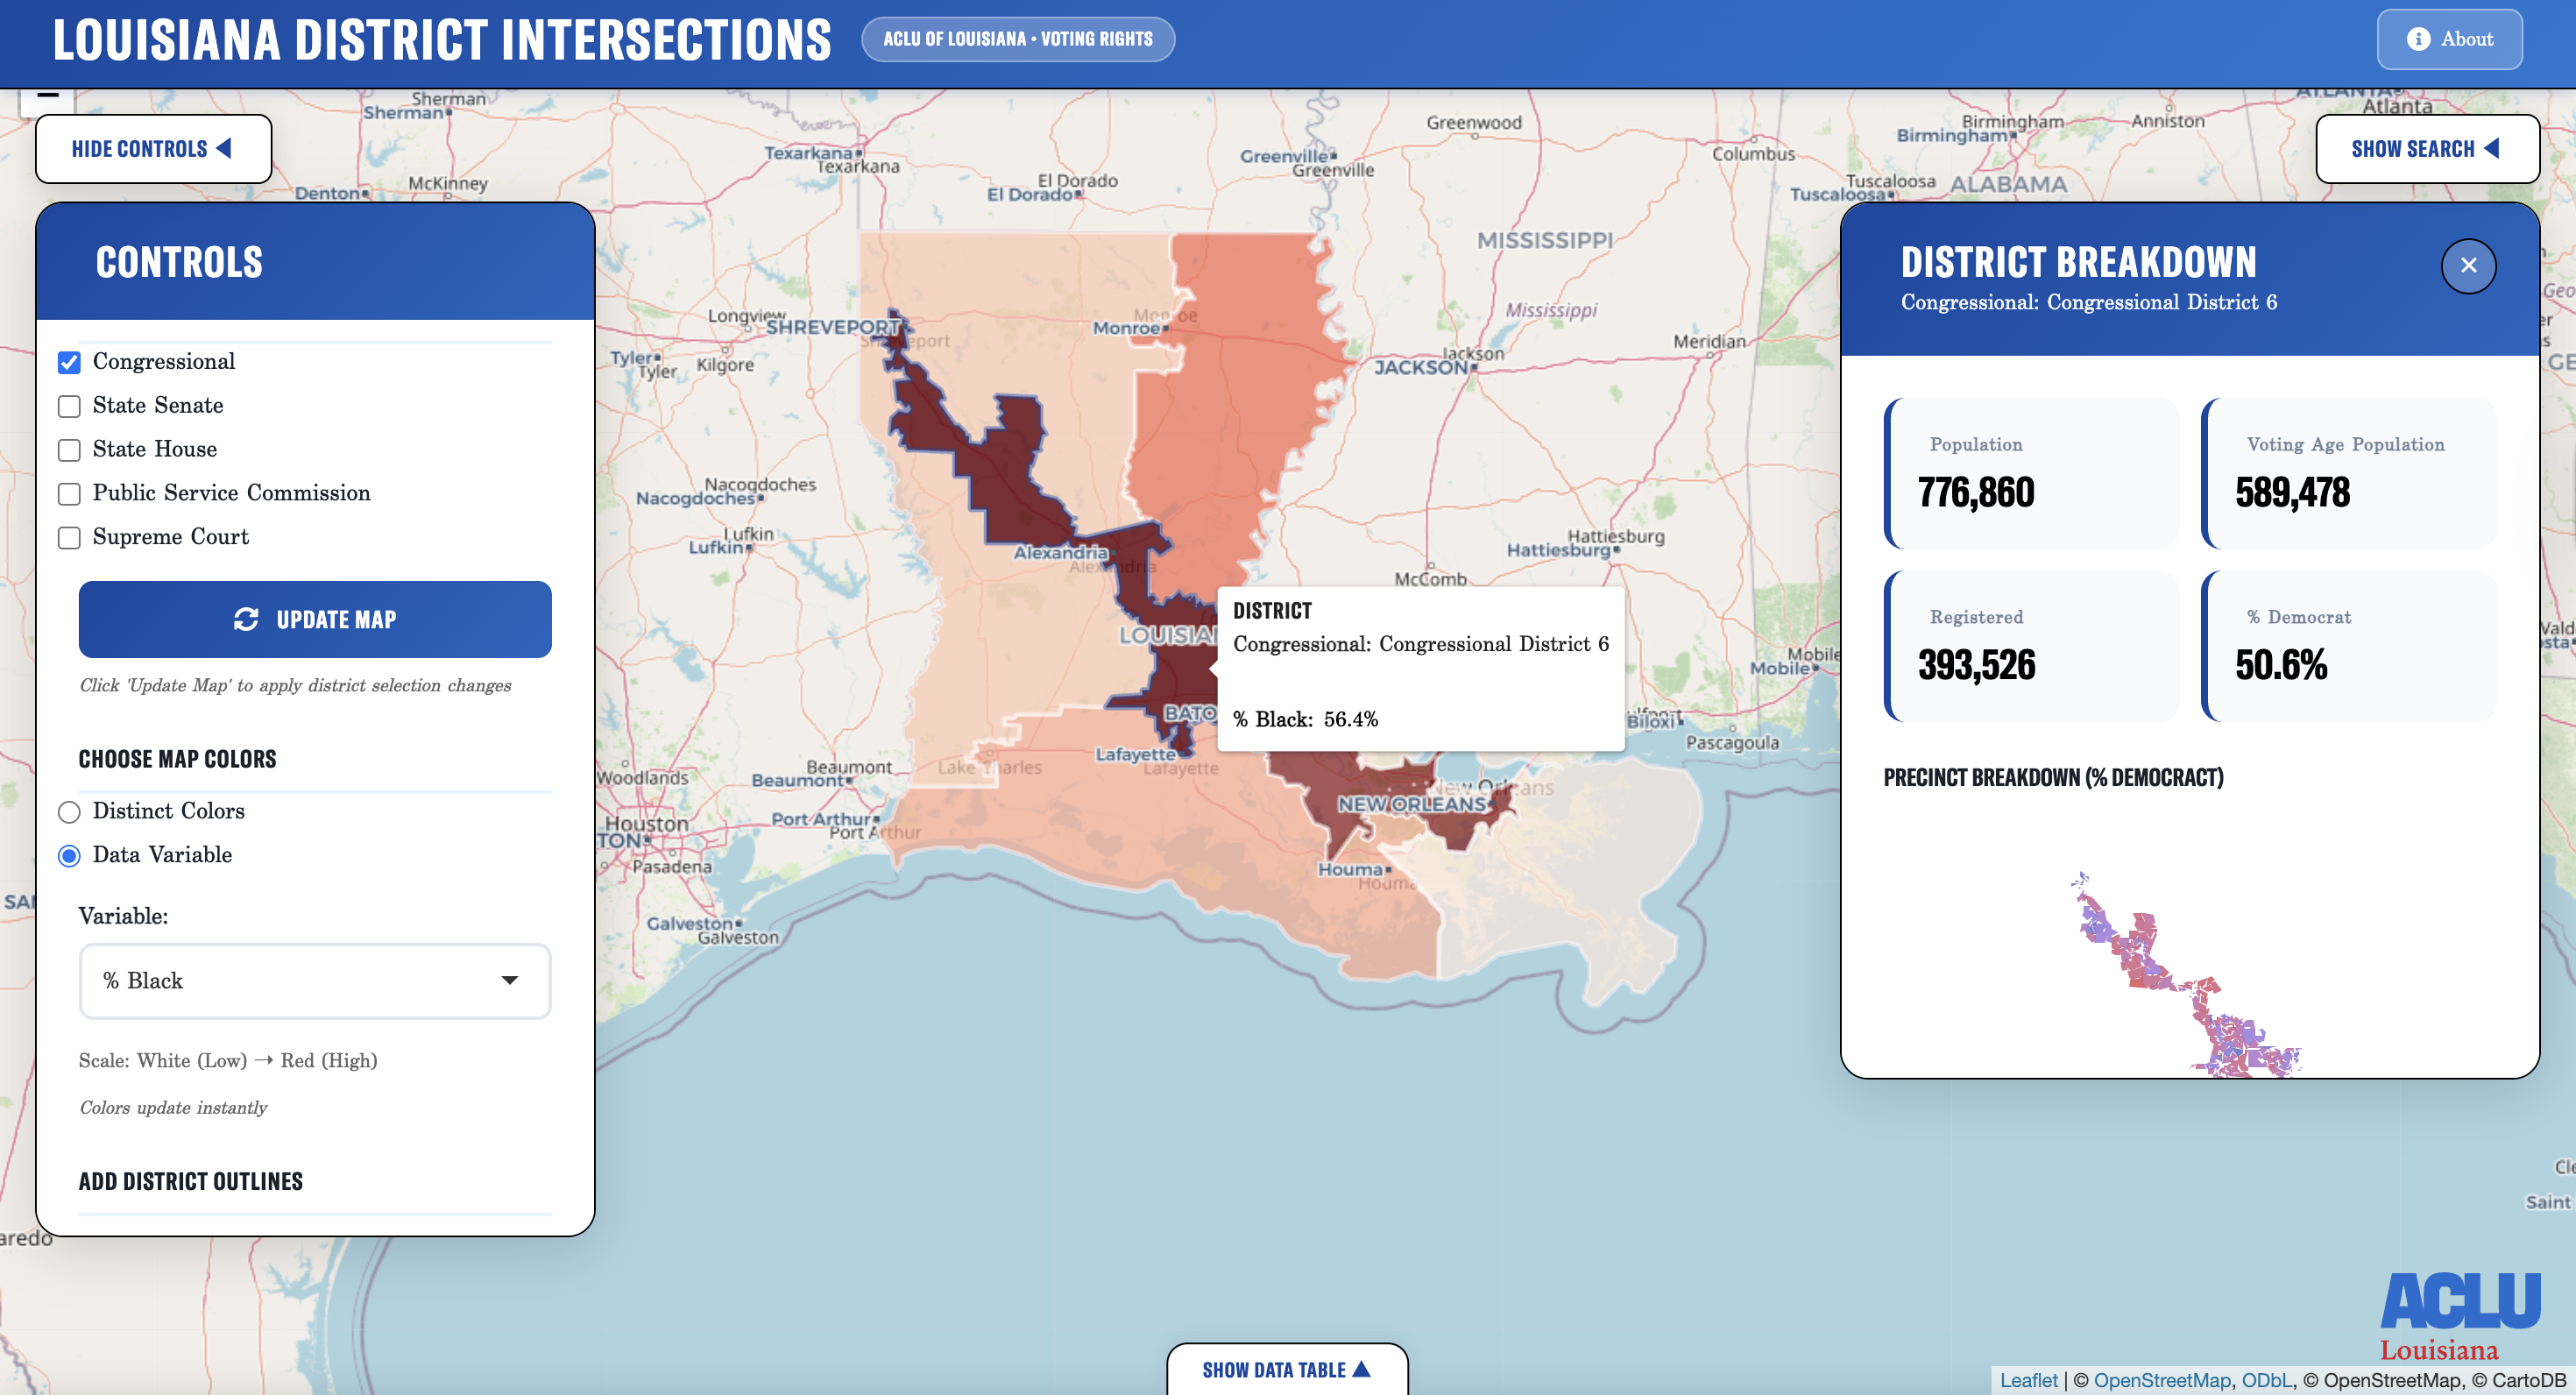The image size is (2576, 1395).
Task: Check the Supreme Court checkbox
Action: (x=69, y=538)
